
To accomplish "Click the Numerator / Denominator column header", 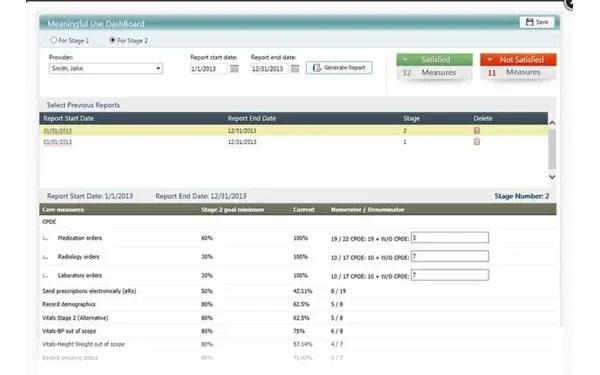I will click(x=367, y=210).
